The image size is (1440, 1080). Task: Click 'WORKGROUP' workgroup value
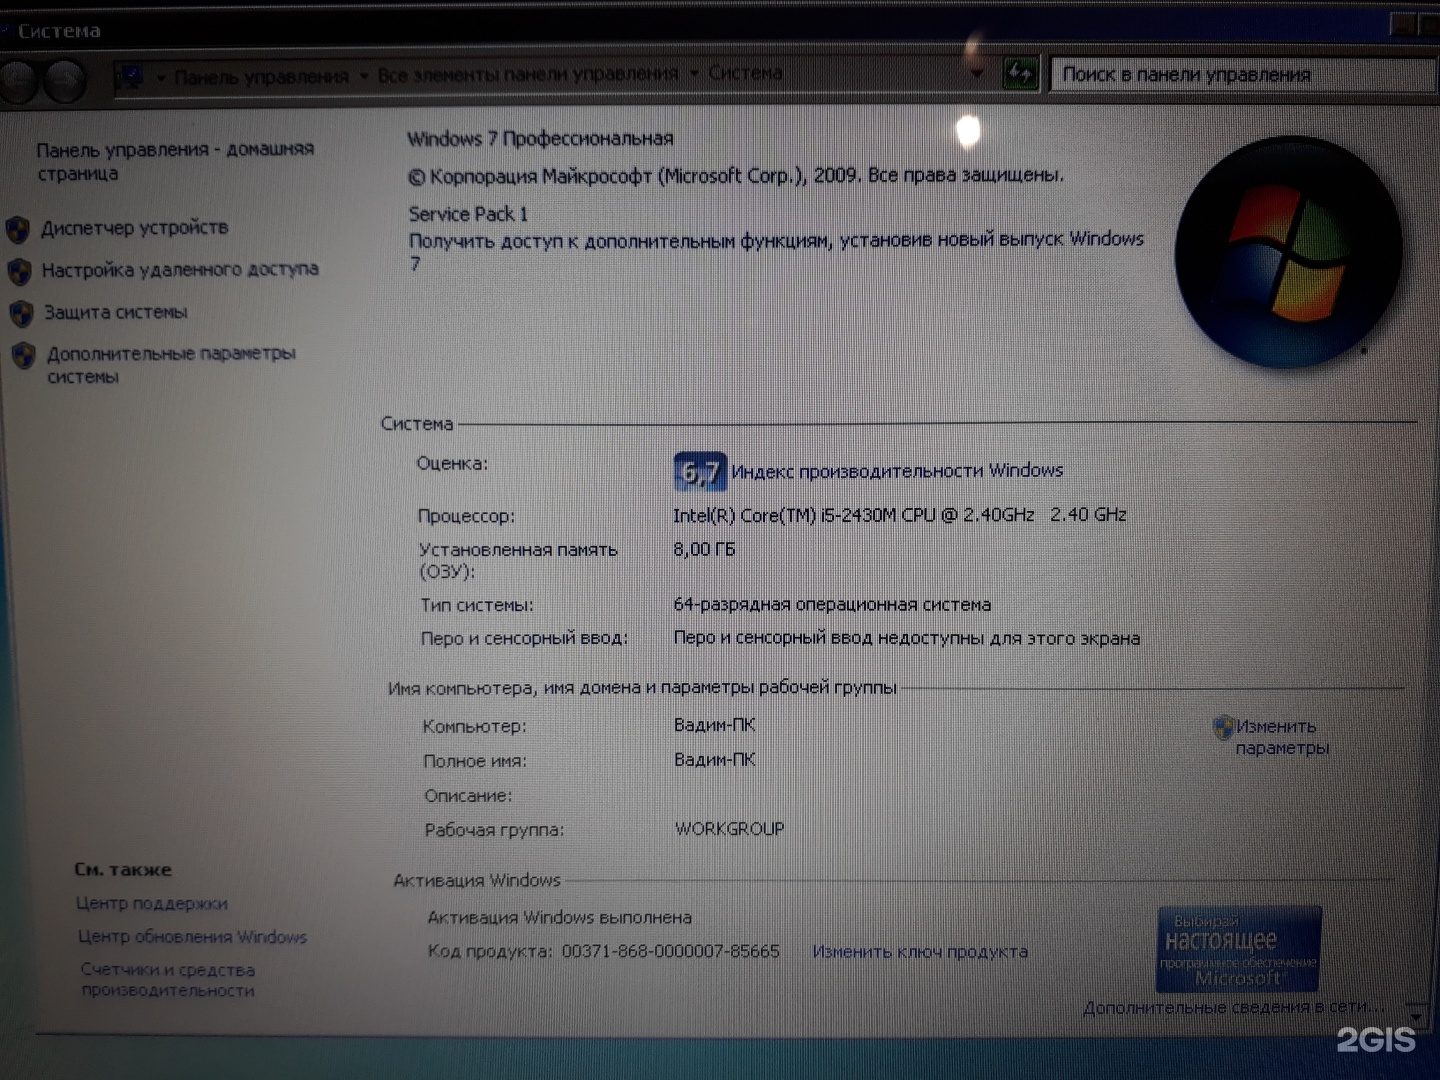pos(729,828)
